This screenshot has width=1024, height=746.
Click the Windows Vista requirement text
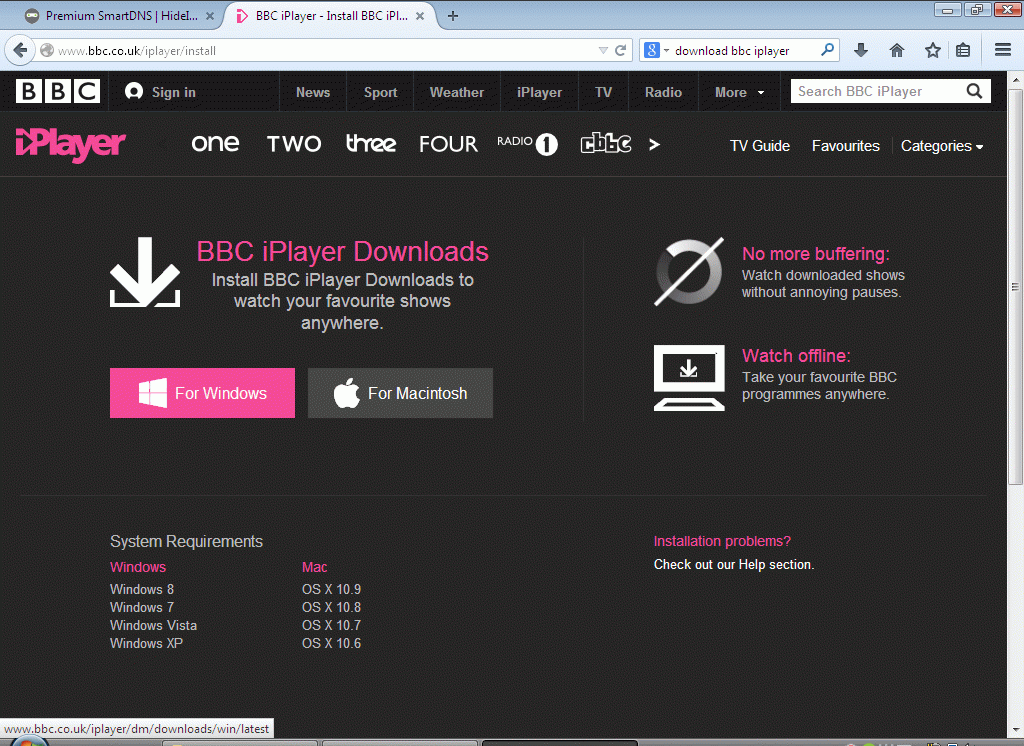tap(153, 625)
